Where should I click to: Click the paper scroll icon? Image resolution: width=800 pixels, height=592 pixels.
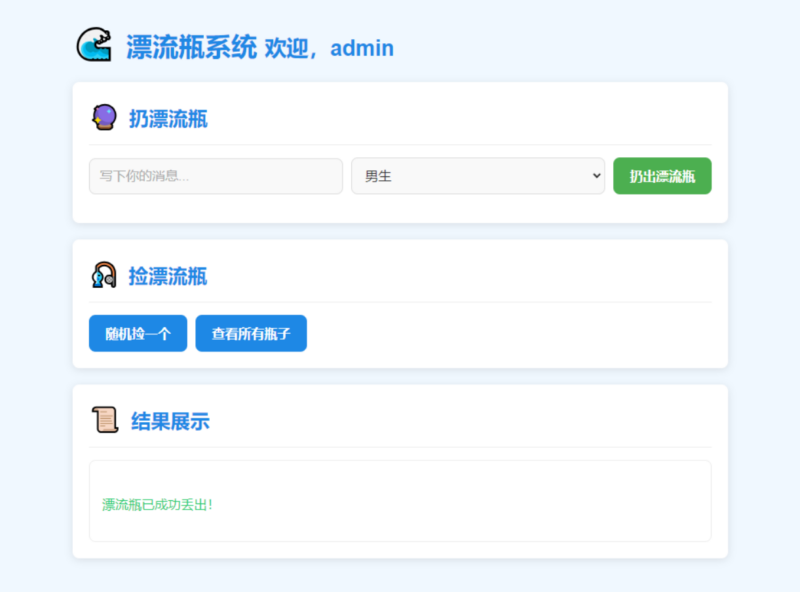tap(104, 420)
